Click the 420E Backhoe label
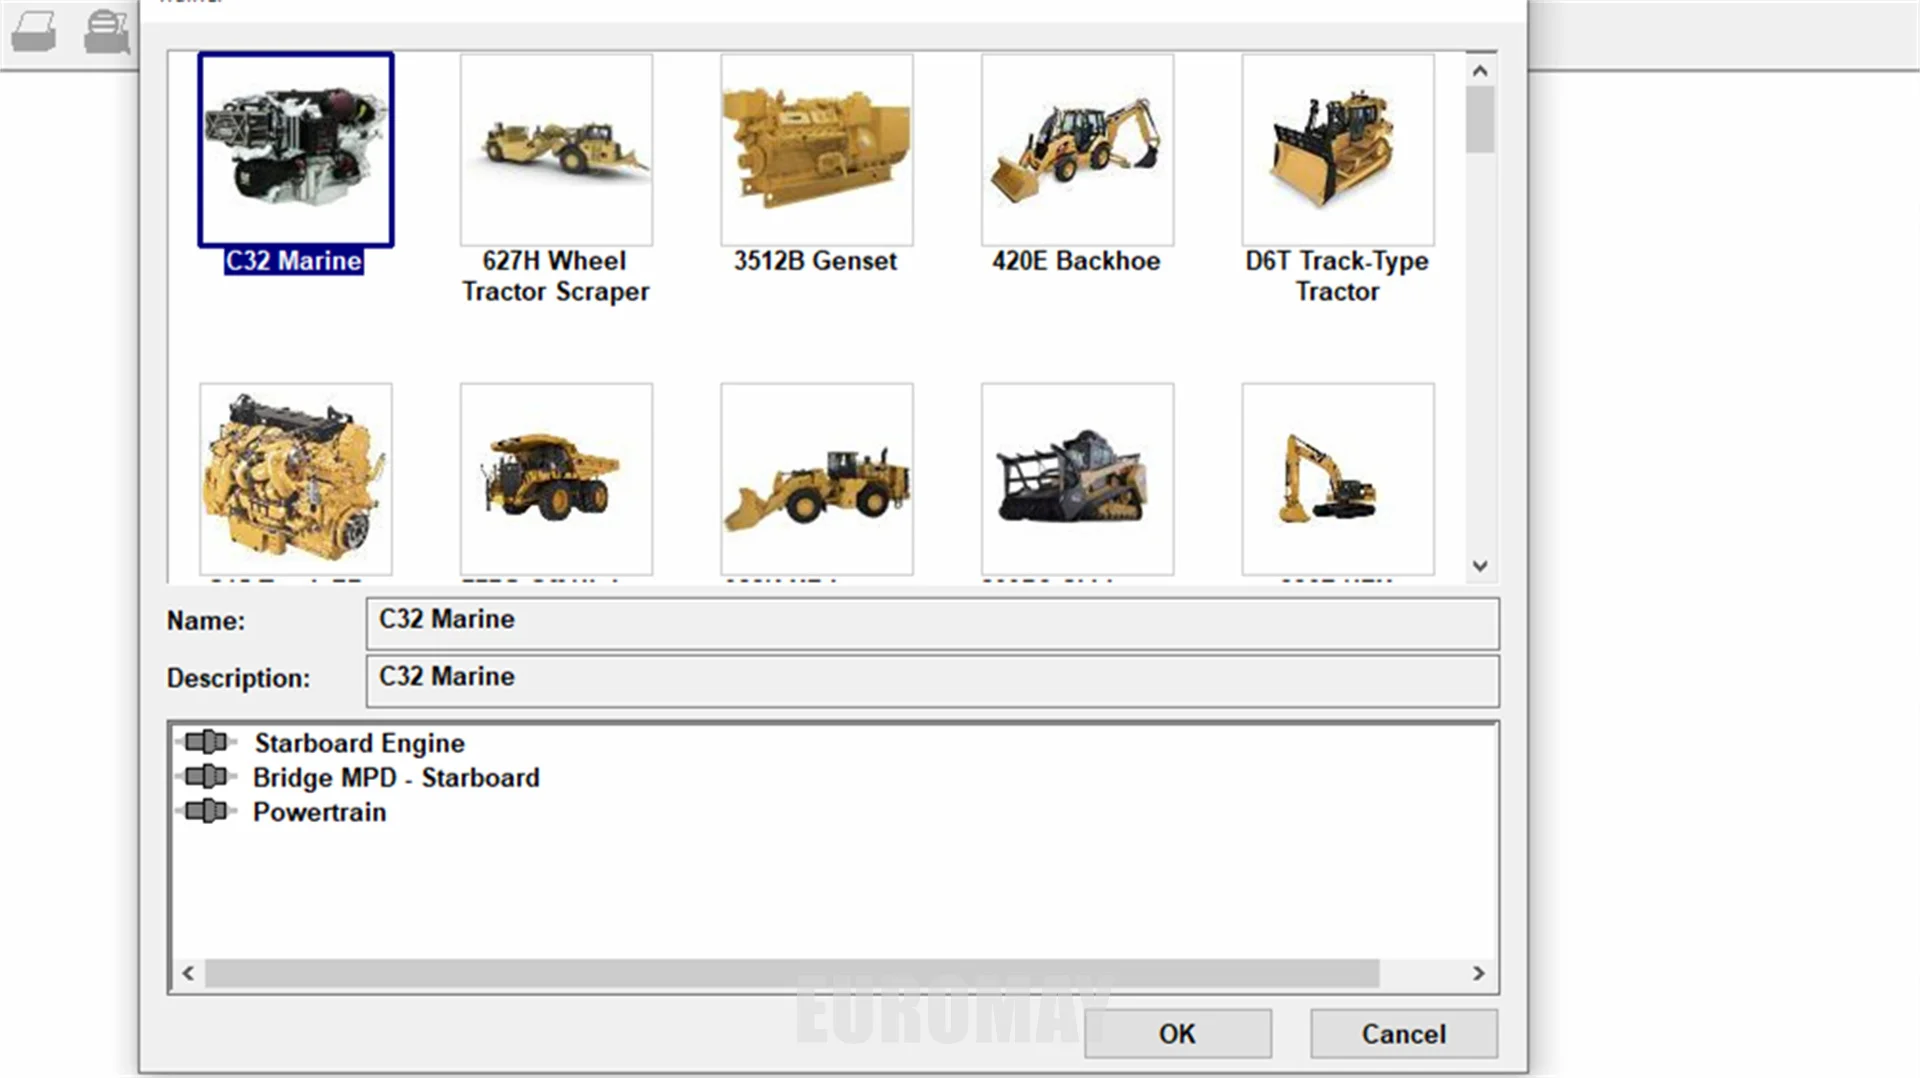The height and width of the screenshot is (1078, 1920). pyautogui.click(x=1077, y=261)
